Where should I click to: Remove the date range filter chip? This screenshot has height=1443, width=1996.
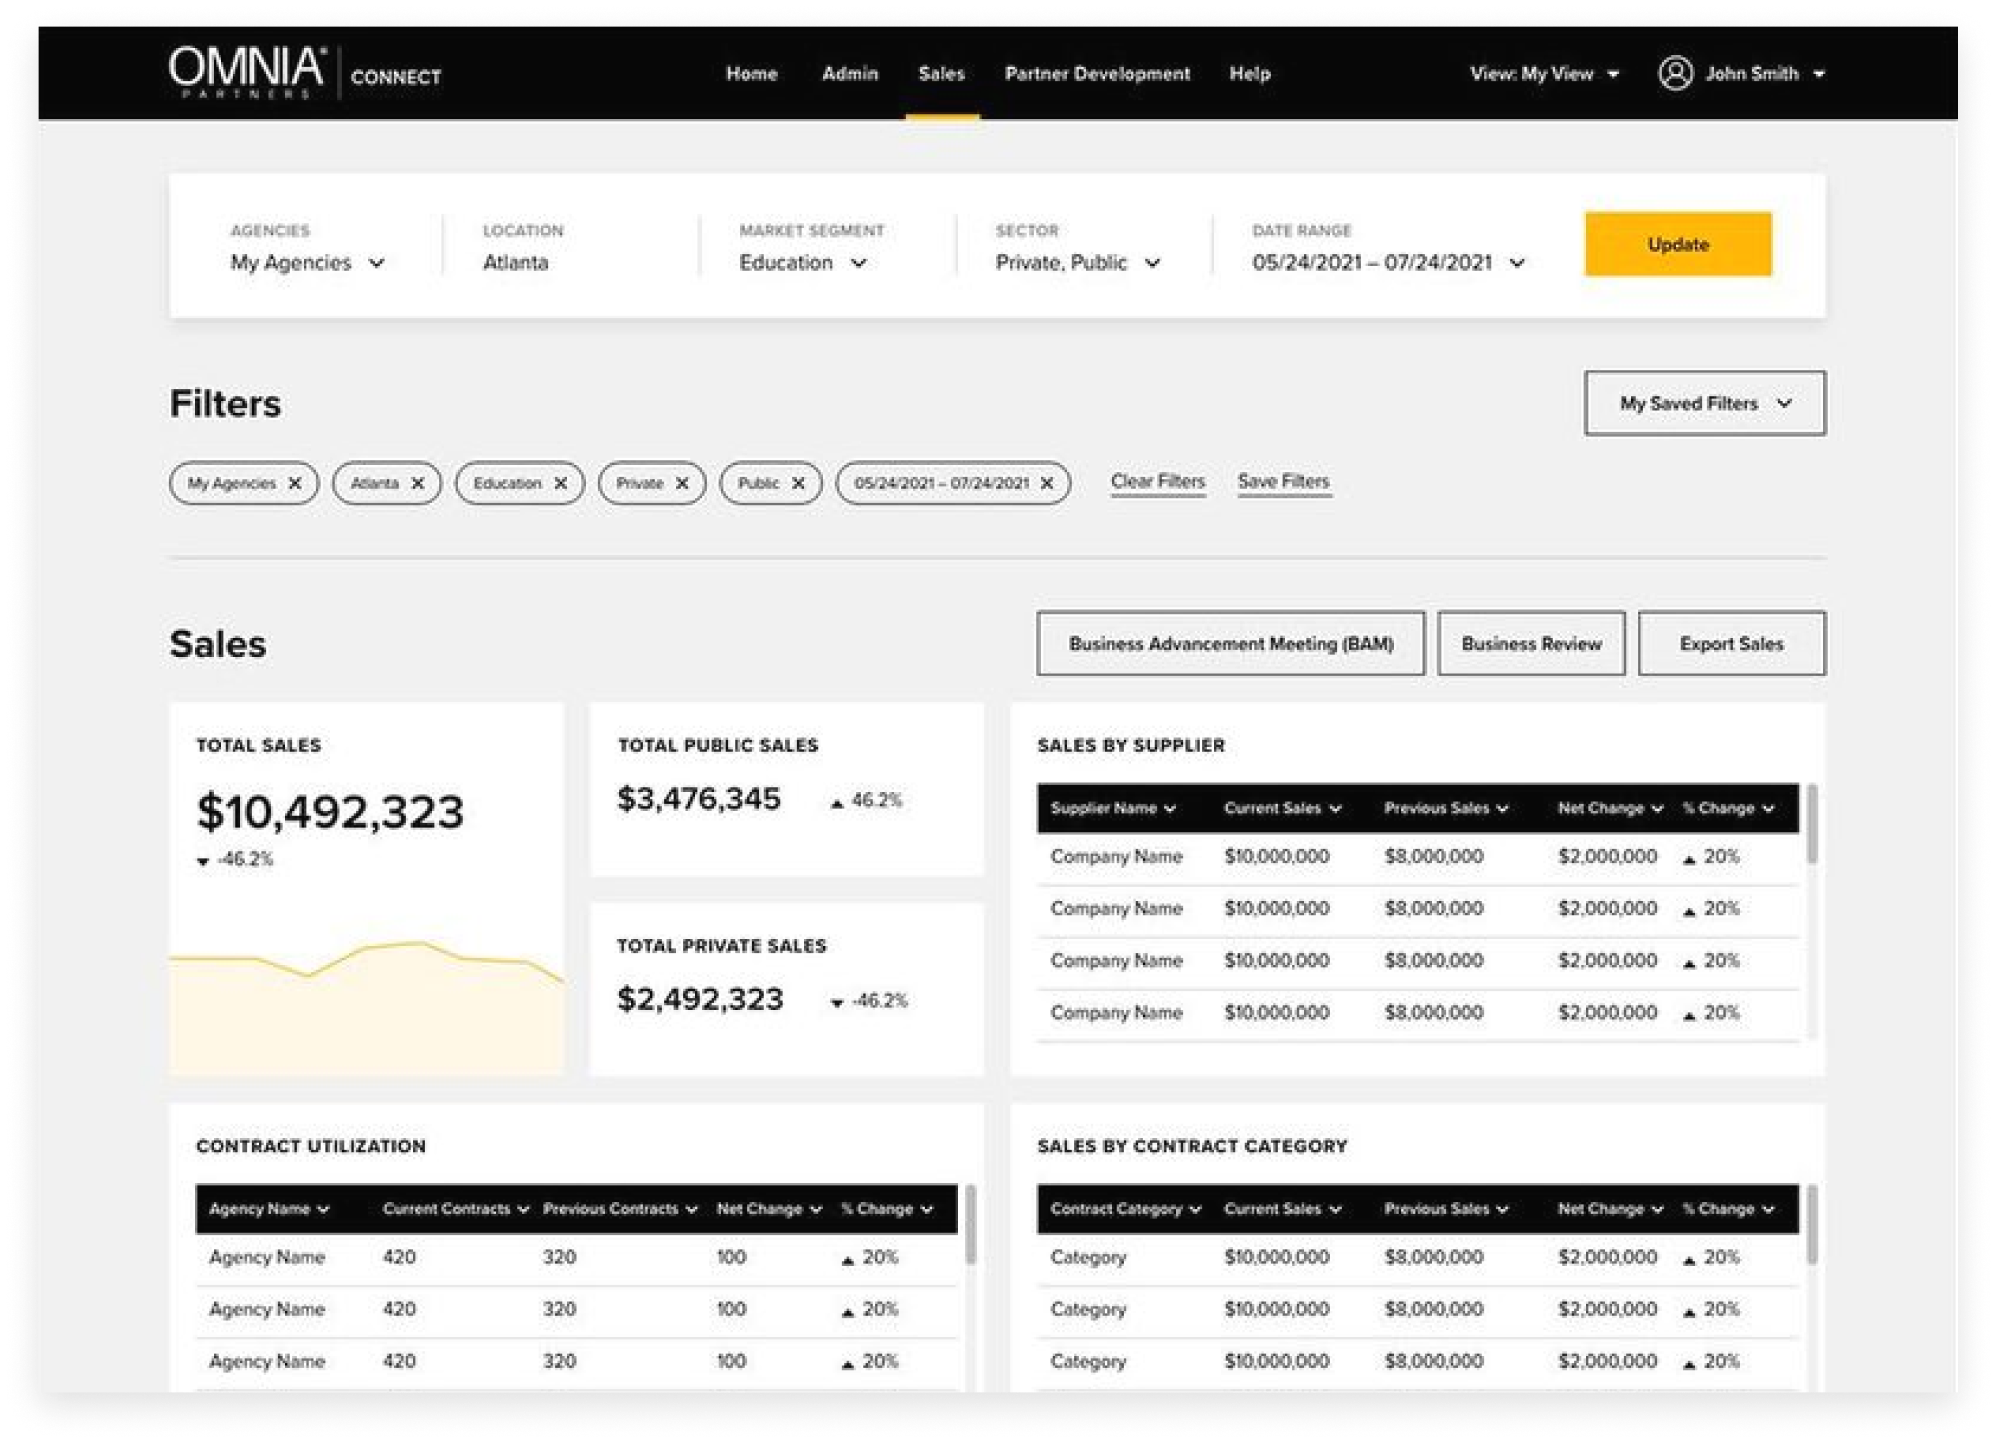pyautogui.click(x=1047, y=483)
